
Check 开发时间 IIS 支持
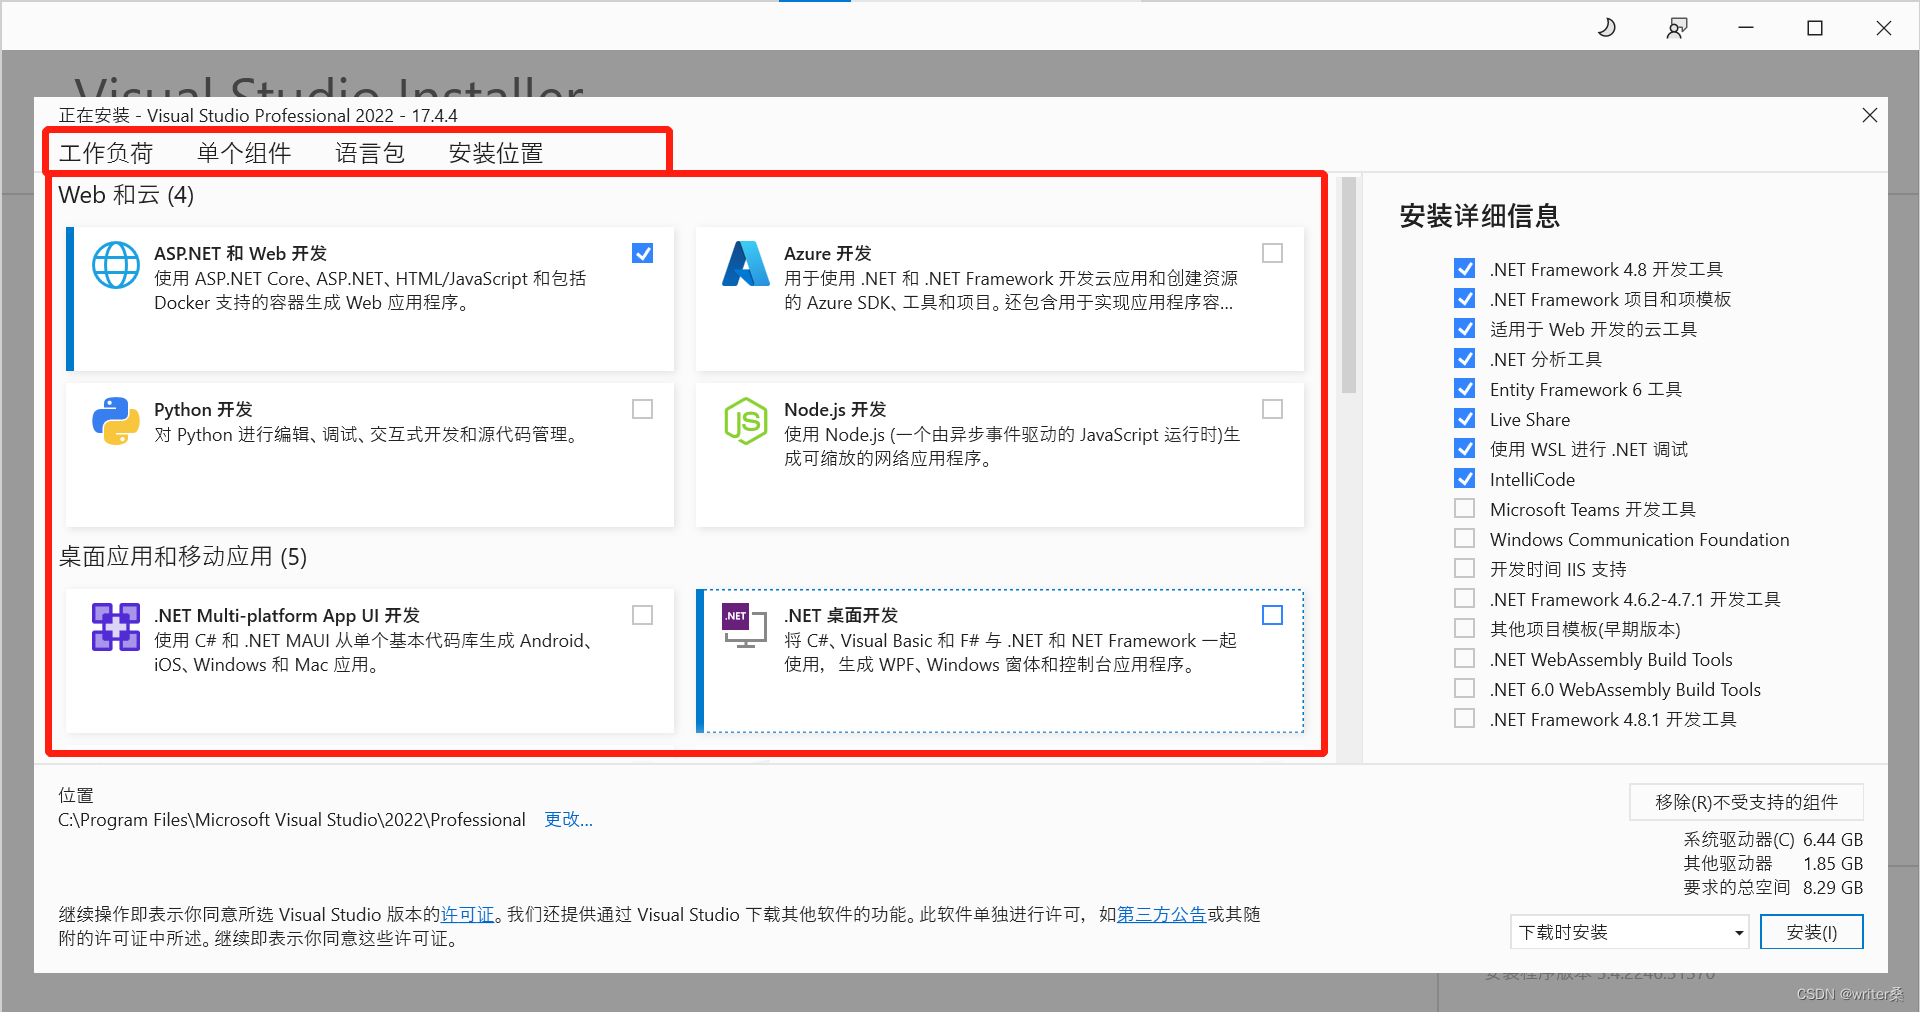(x=1465, y=569)
